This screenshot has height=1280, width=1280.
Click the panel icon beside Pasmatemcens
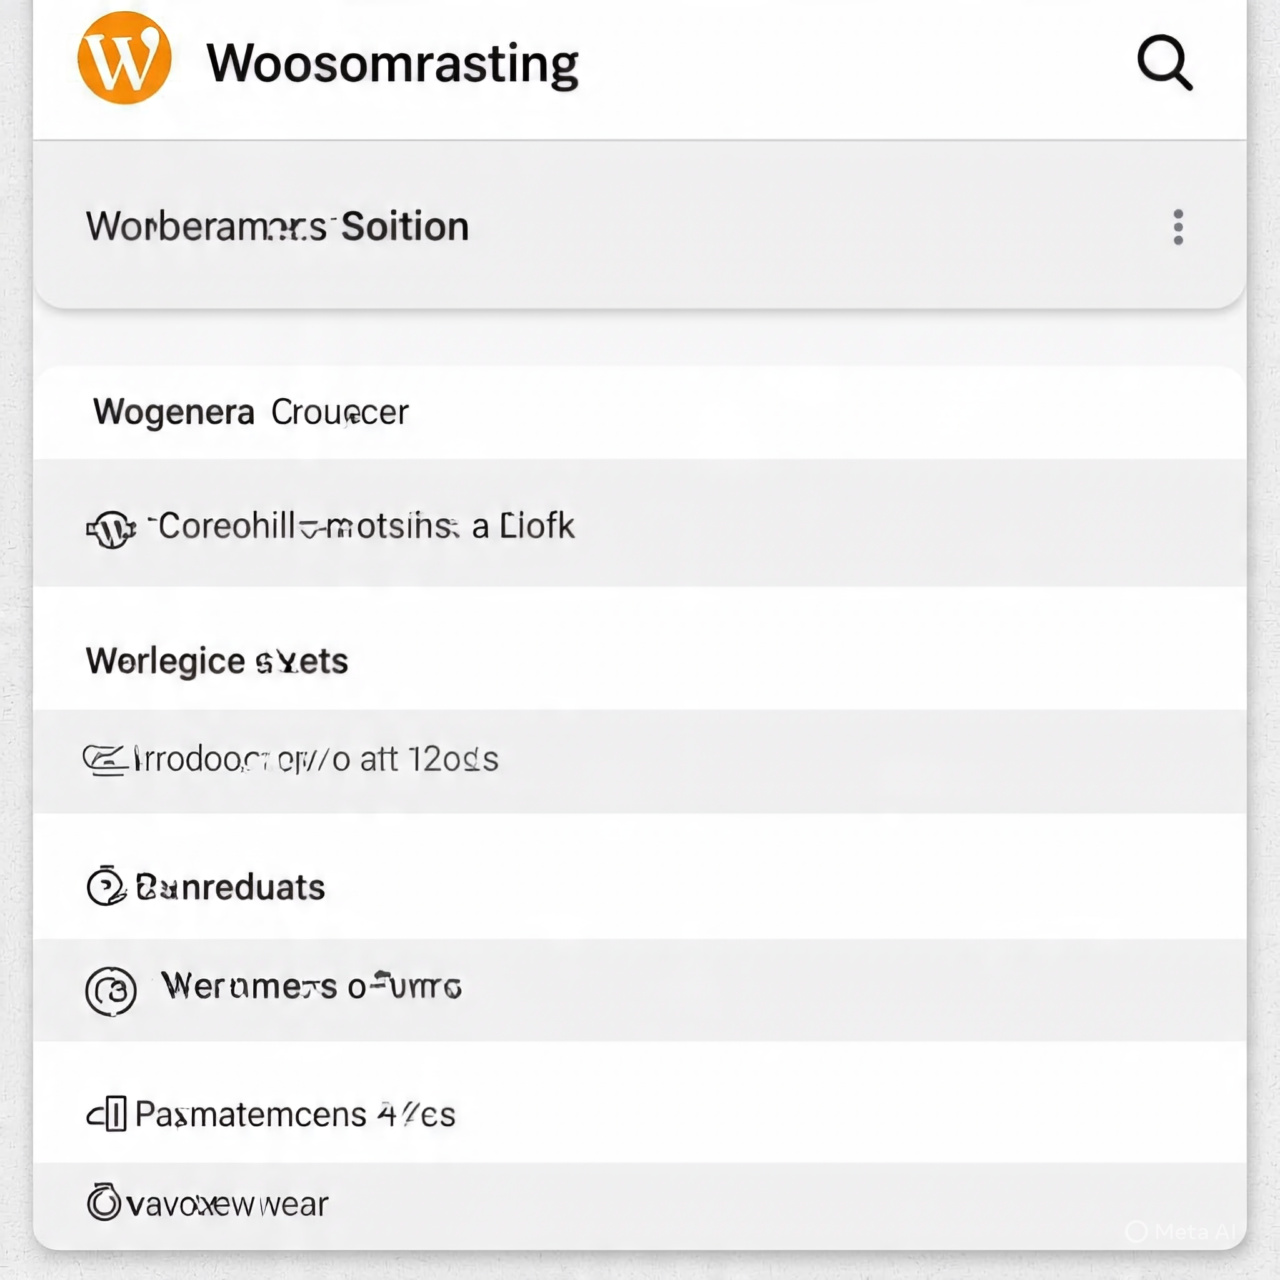click(107, 1114)
